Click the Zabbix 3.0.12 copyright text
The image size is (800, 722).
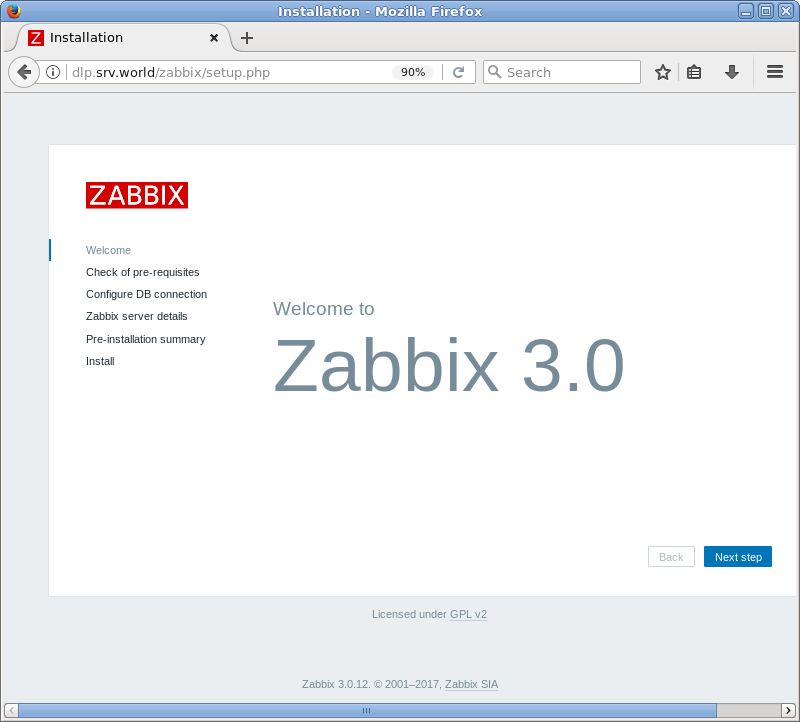(x=371, y=684)
